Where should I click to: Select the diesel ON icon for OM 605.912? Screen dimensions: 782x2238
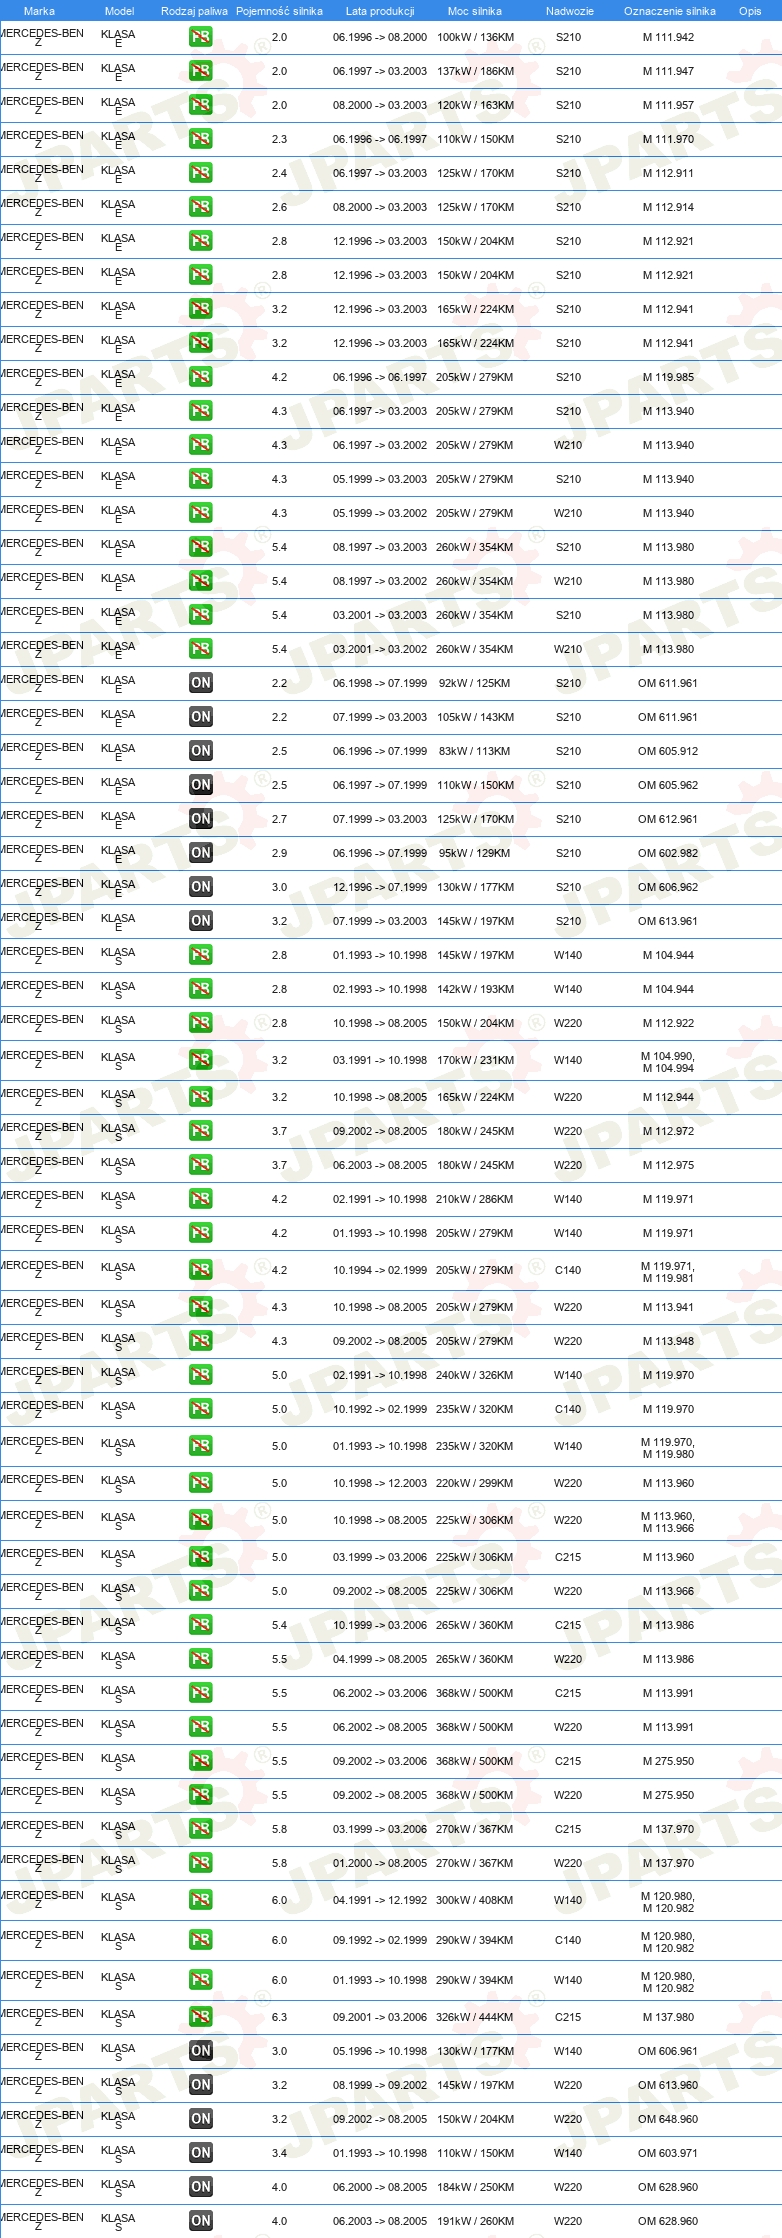201,751
